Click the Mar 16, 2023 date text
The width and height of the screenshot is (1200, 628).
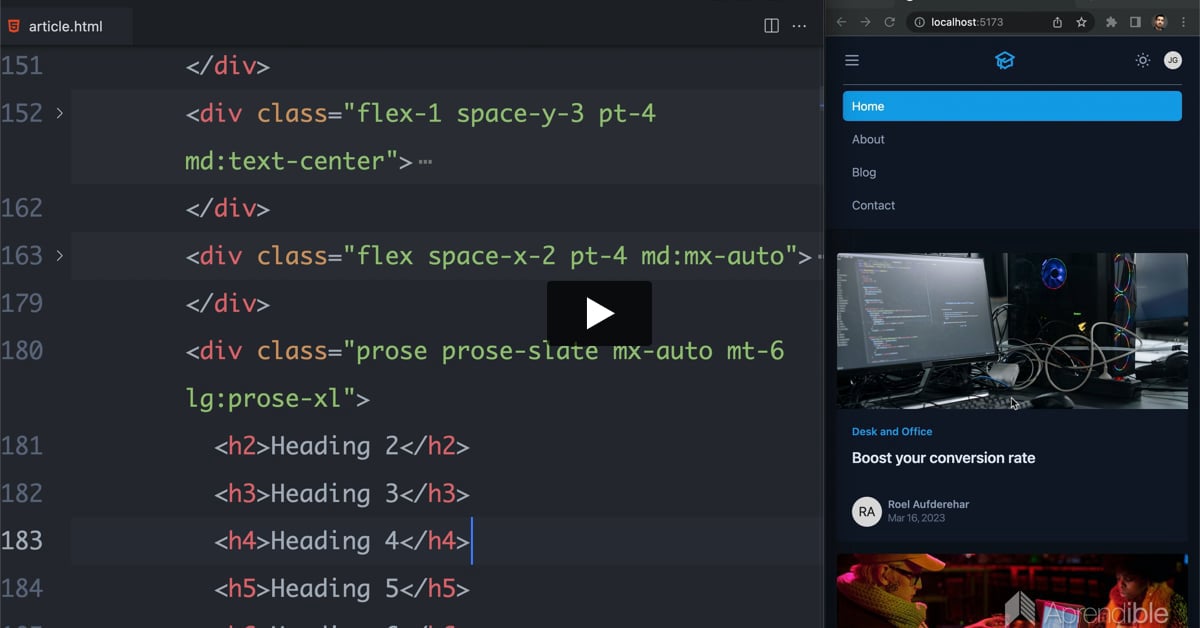[x=916, y=518]
